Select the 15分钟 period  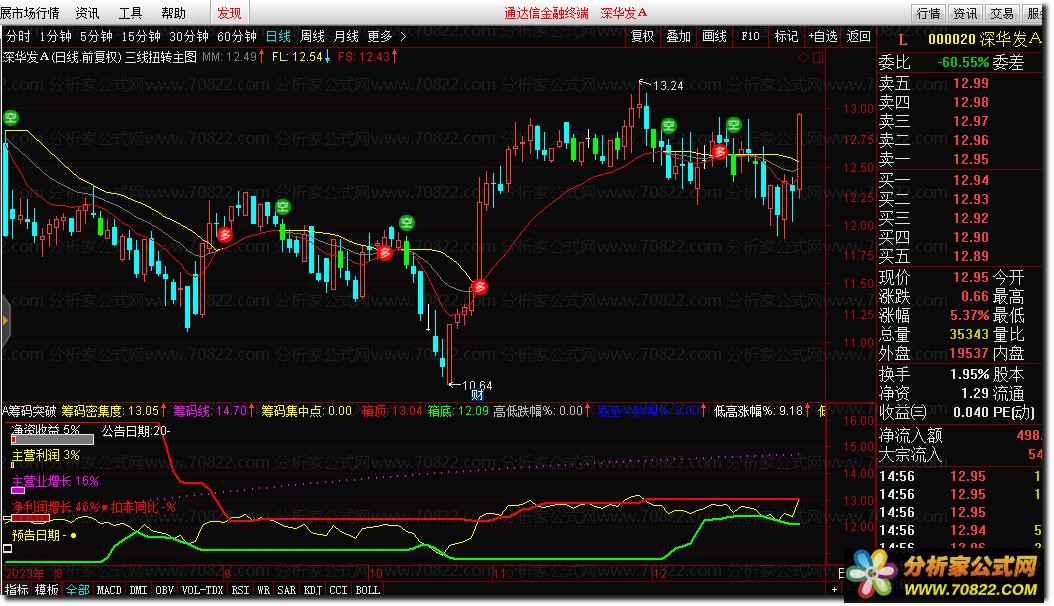[x=140, y=36]
